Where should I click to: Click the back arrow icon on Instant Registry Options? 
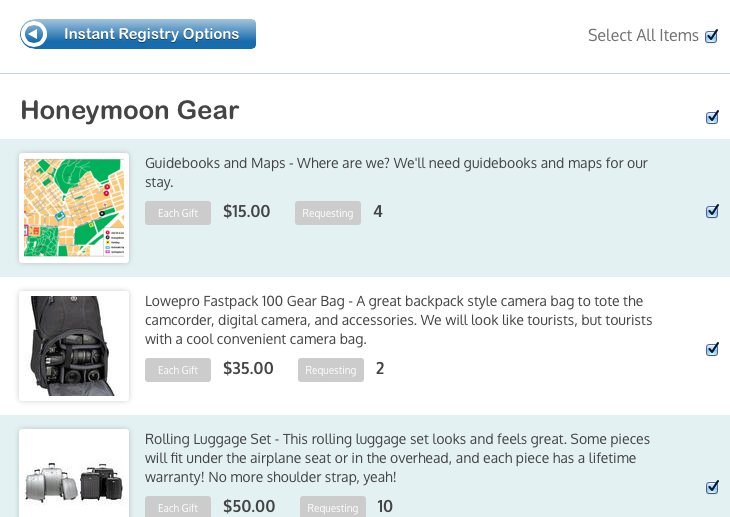(34, 34)
